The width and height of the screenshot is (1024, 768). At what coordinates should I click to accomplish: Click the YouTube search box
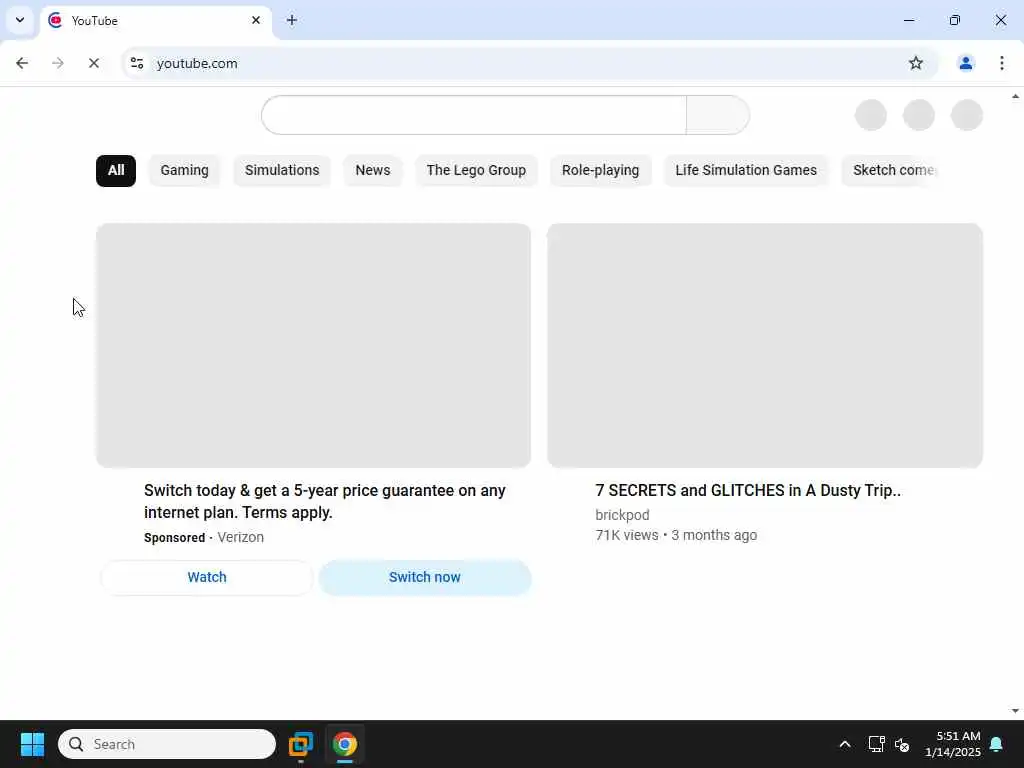(474, 115)
